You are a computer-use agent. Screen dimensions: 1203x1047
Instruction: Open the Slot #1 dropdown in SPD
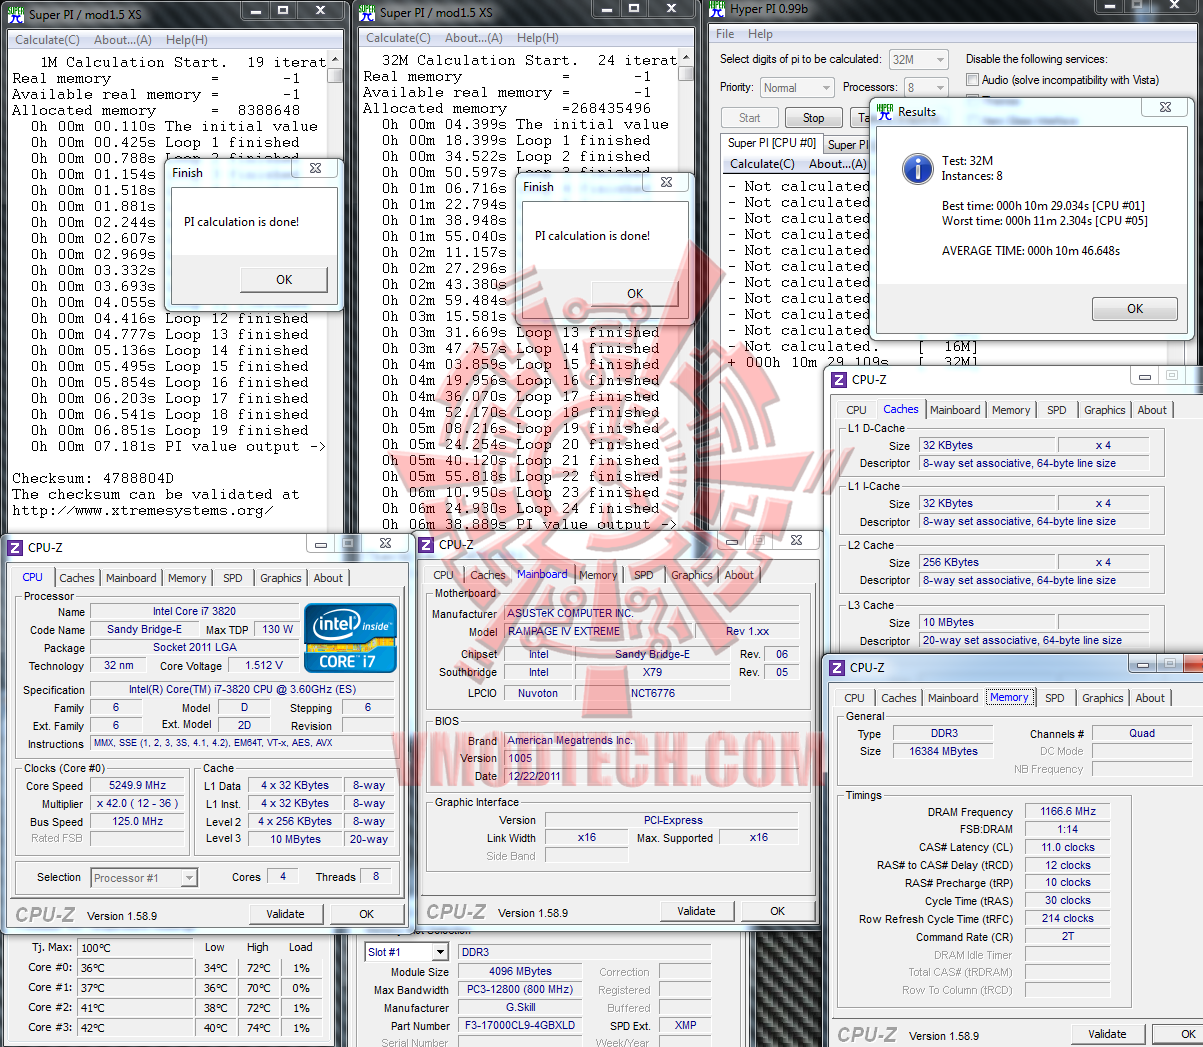[439, 952]
